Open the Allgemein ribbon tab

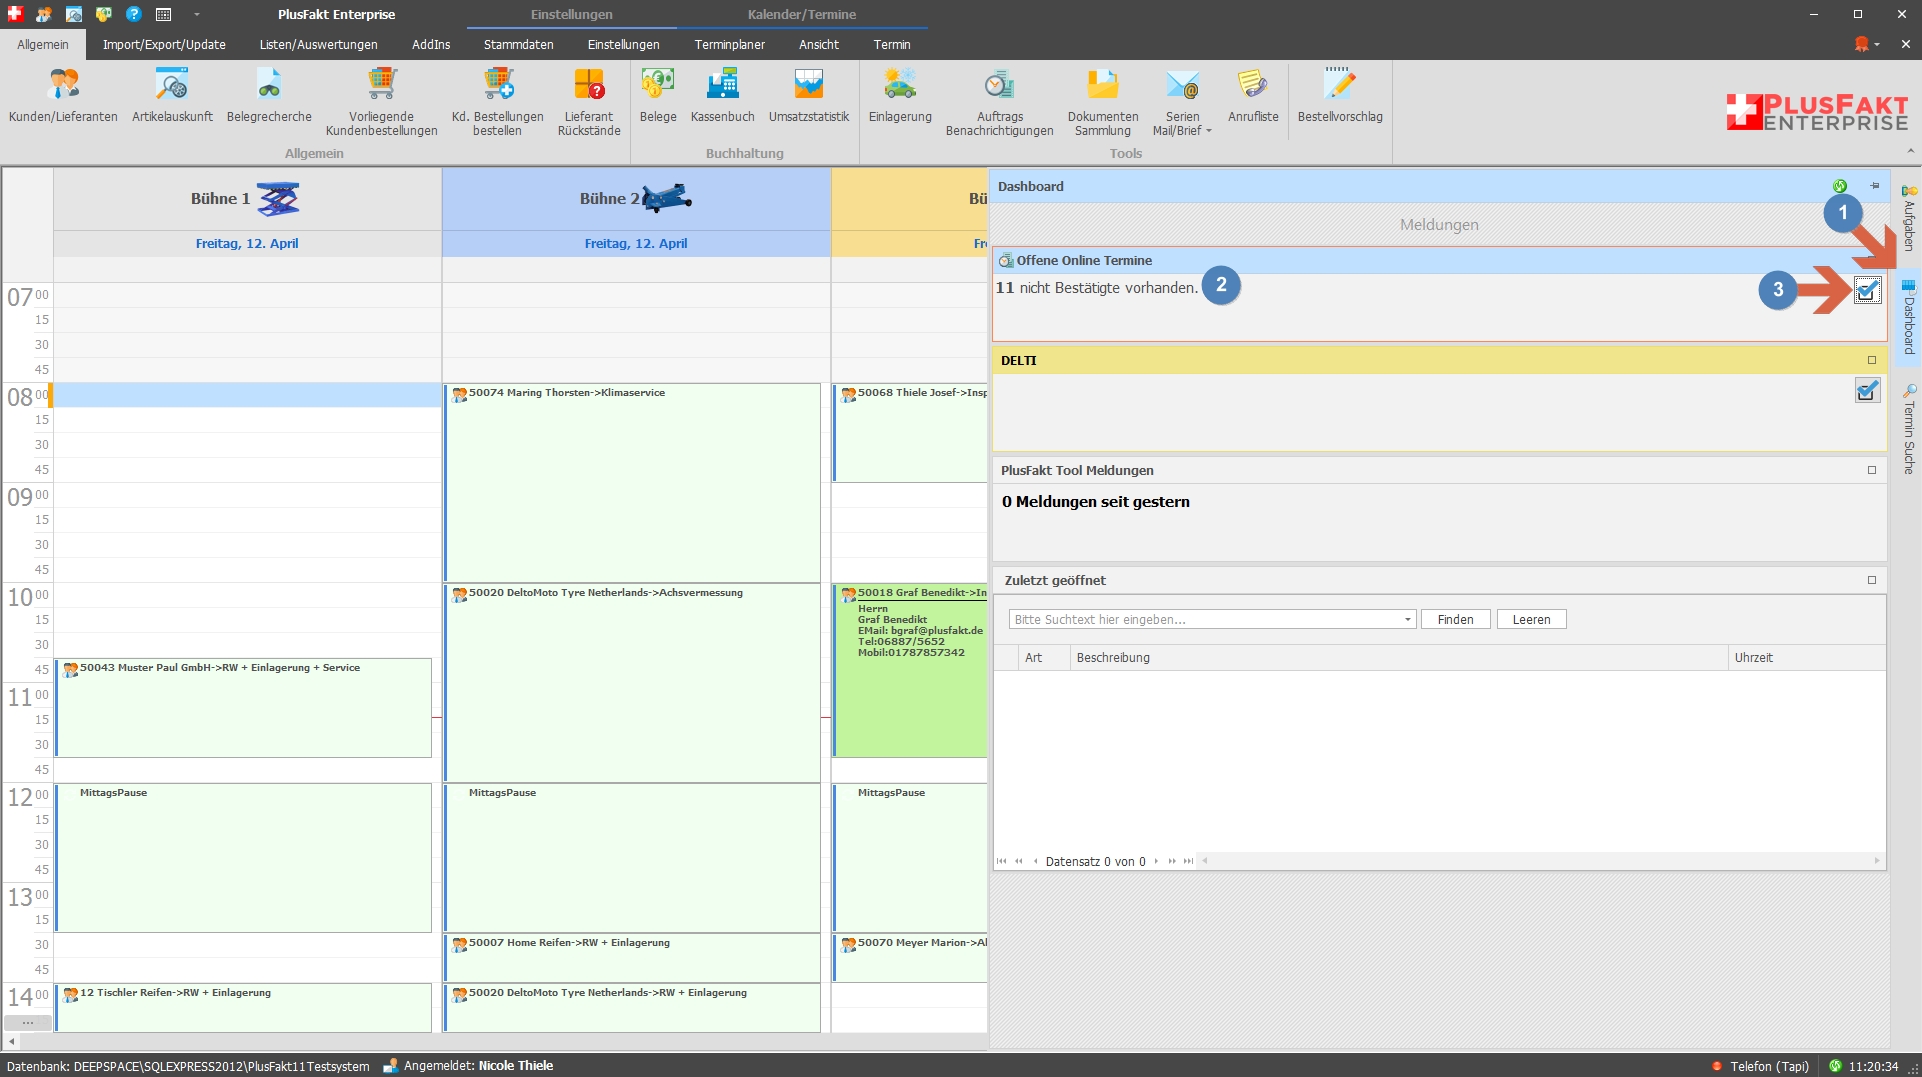43,45
